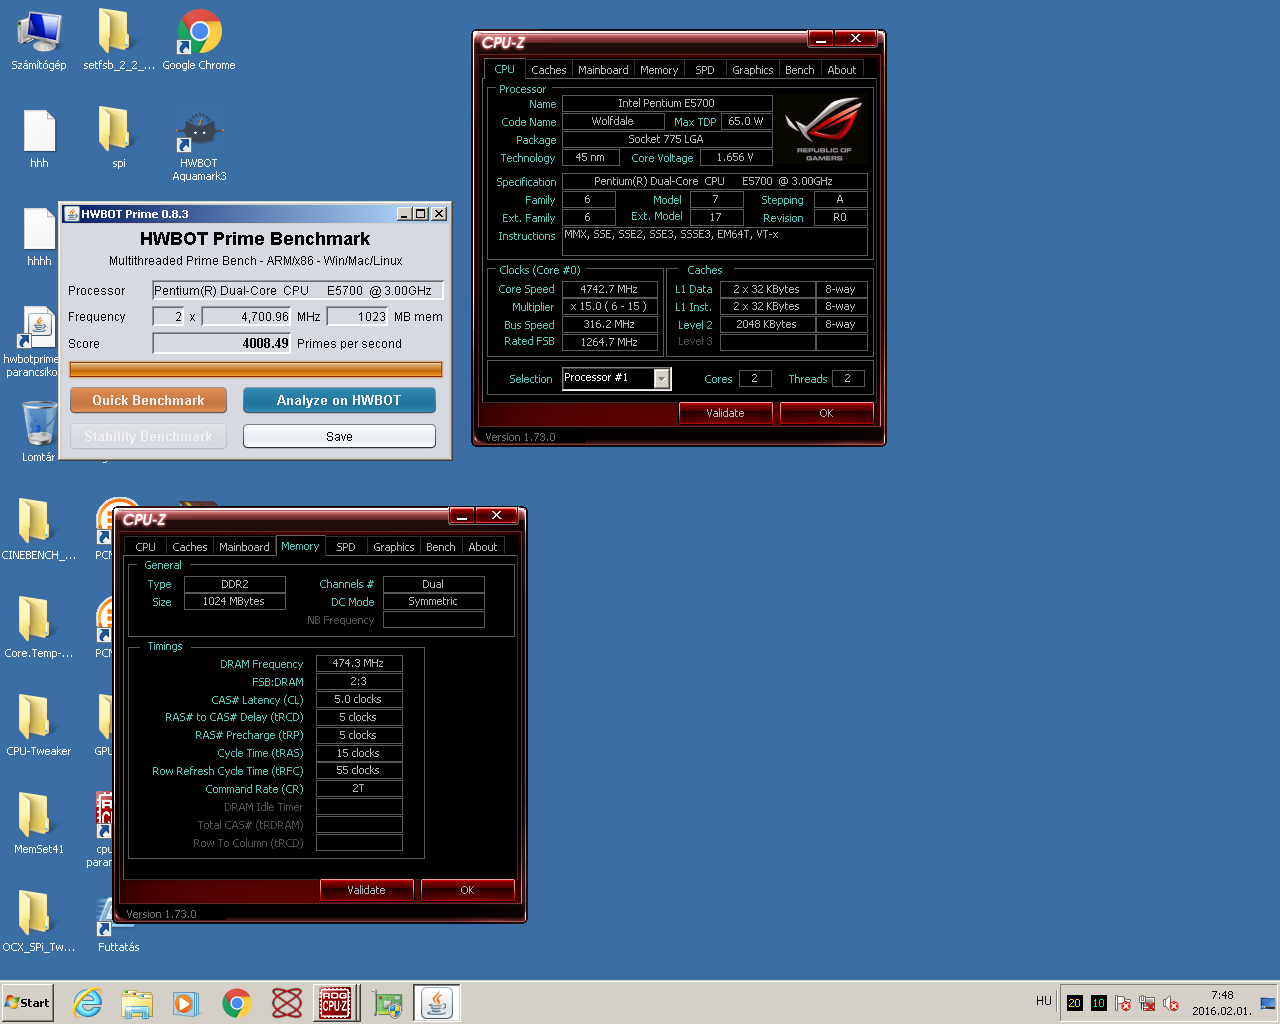This screenshot has height=1024, width=1280.
Task: Open the Lomtár recycle bin
Action: [x=39, y=431]
